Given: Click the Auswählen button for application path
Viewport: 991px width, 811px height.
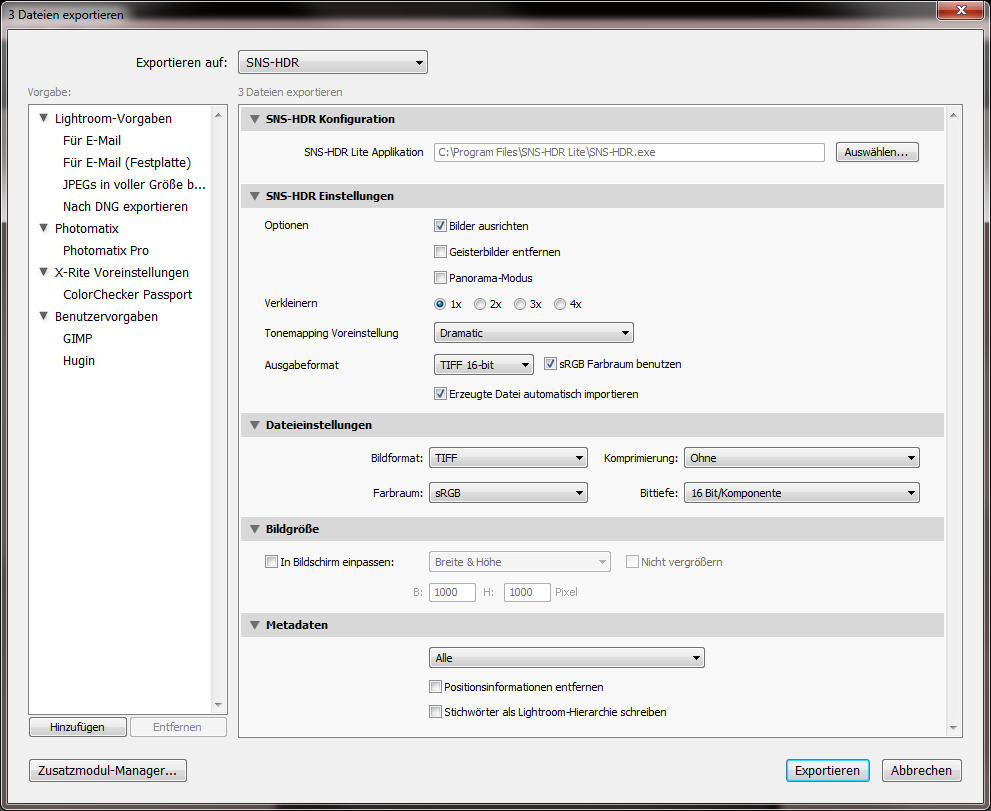Looking at the screenshot, I should (x=876, y=153).
